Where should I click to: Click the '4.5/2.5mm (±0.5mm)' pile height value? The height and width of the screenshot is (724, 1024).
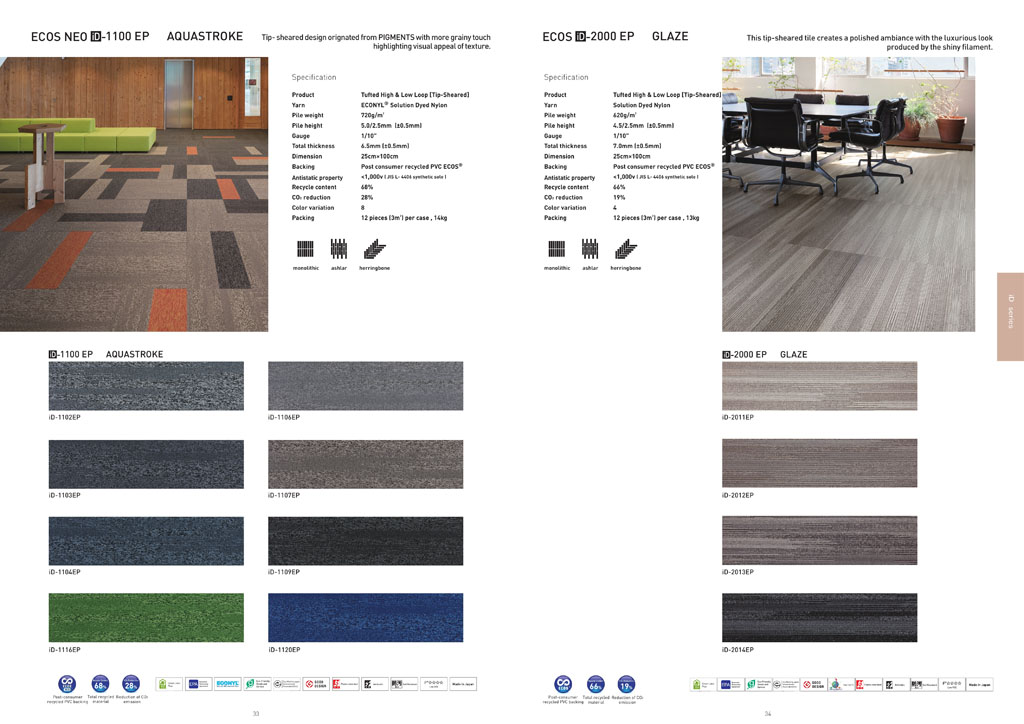coord(643,125)
